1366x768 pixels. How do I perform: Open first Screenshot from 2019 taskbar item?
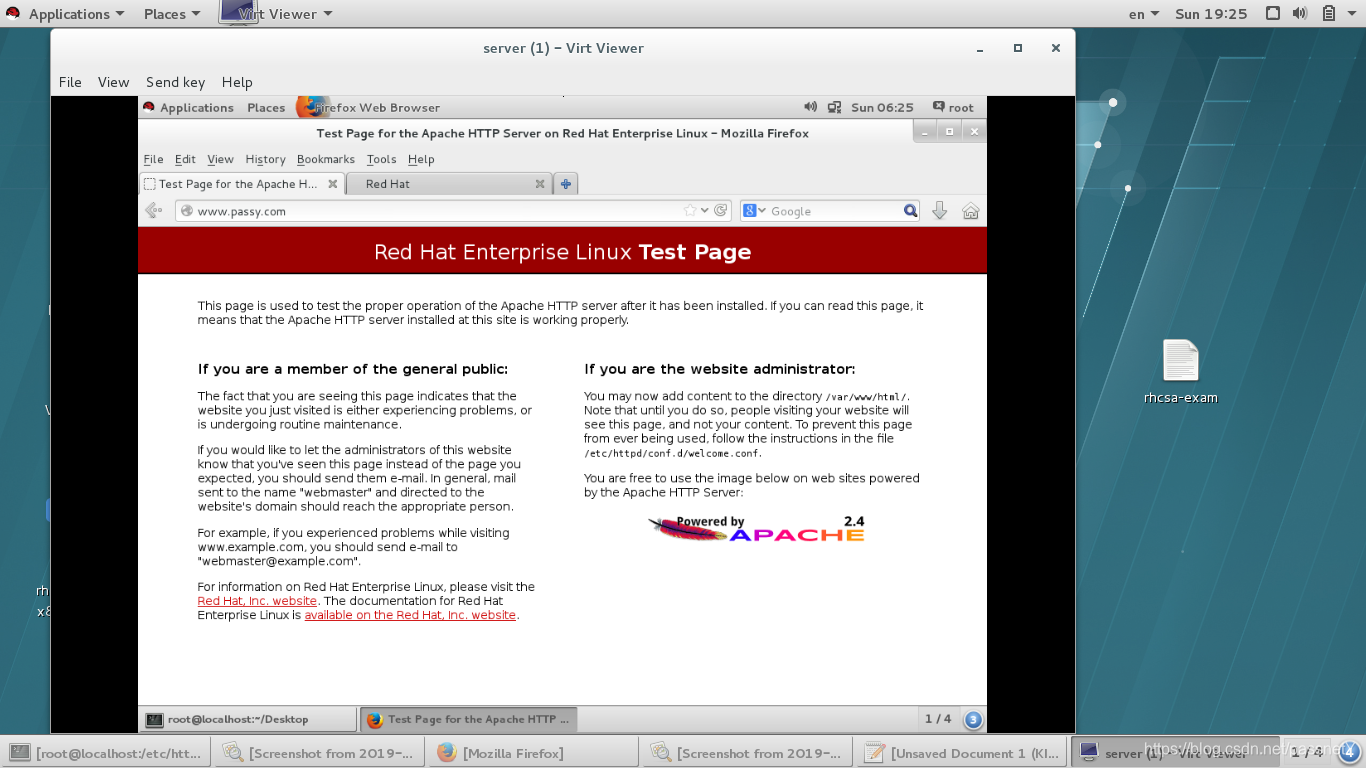coord(317,753)
